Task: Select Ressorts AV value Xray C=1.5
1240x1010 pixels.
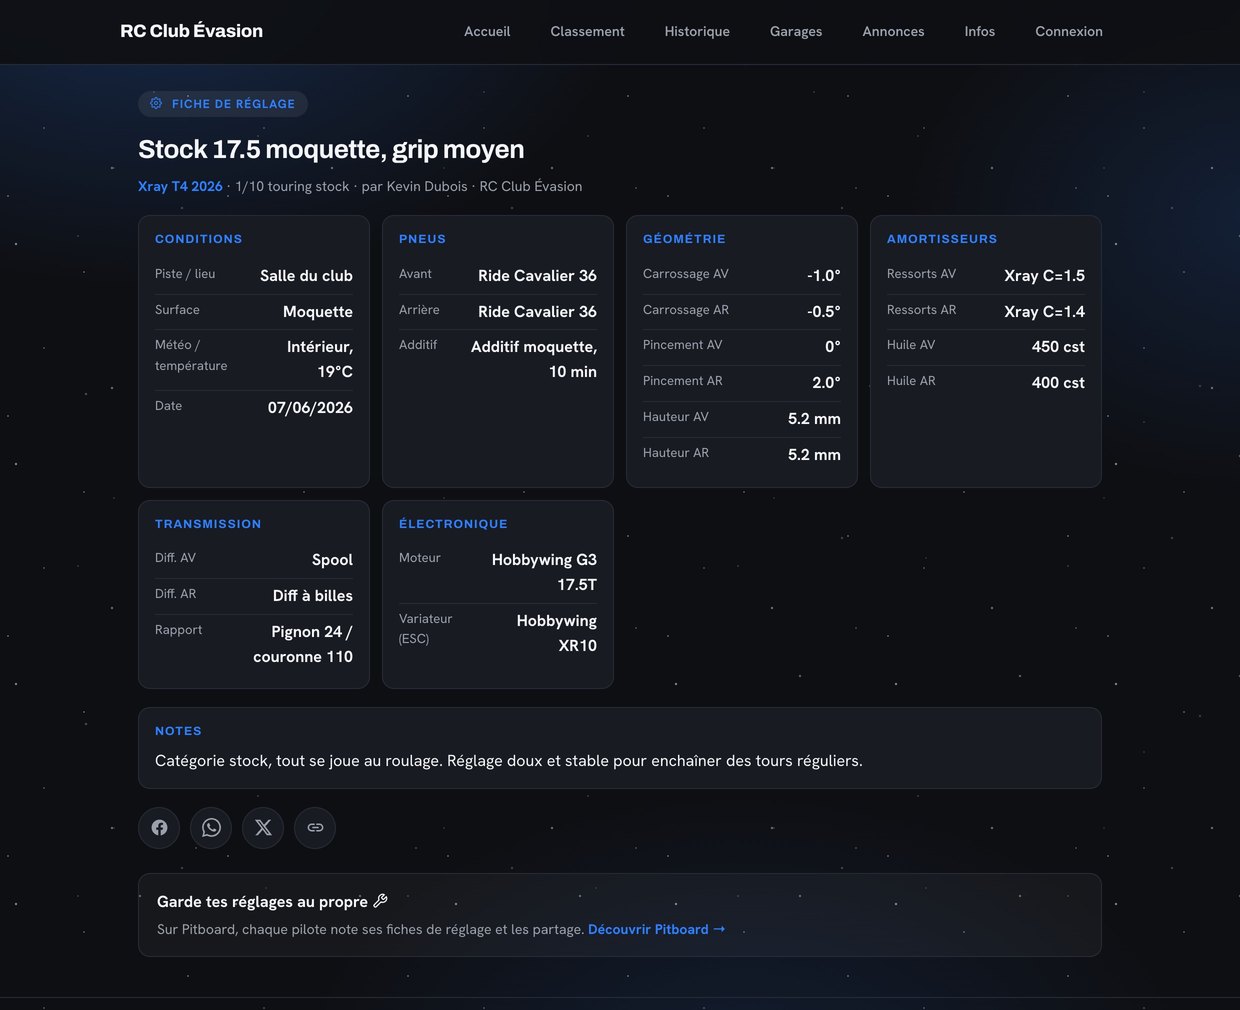Action: coord(1044,276)
